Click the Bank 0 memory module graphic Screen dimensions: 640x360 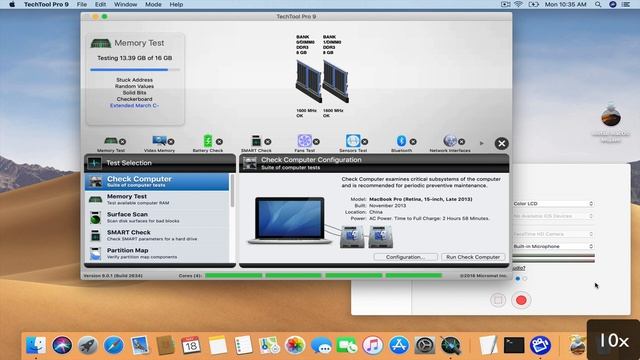point(309,81)
